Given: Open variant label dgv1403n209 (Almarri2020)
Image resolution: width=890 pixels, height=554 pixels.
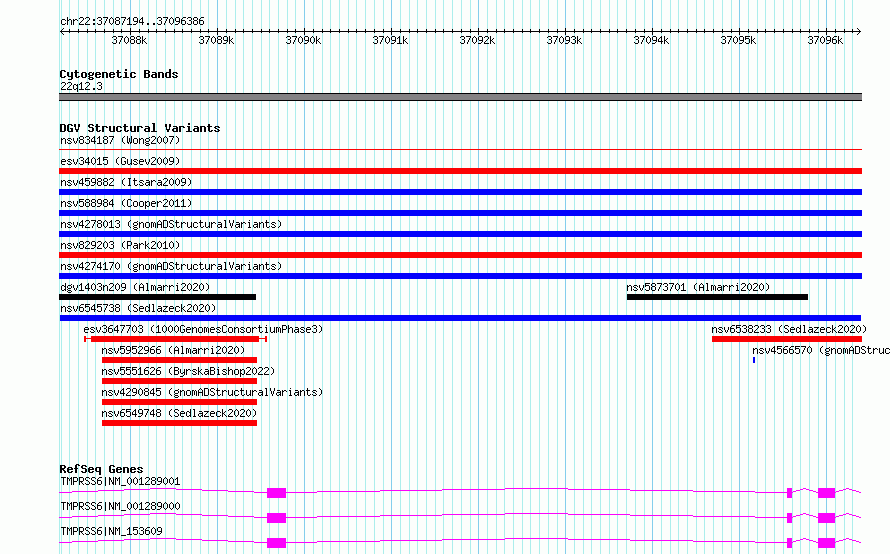Looking at the screenshot, I should point(135,287).
